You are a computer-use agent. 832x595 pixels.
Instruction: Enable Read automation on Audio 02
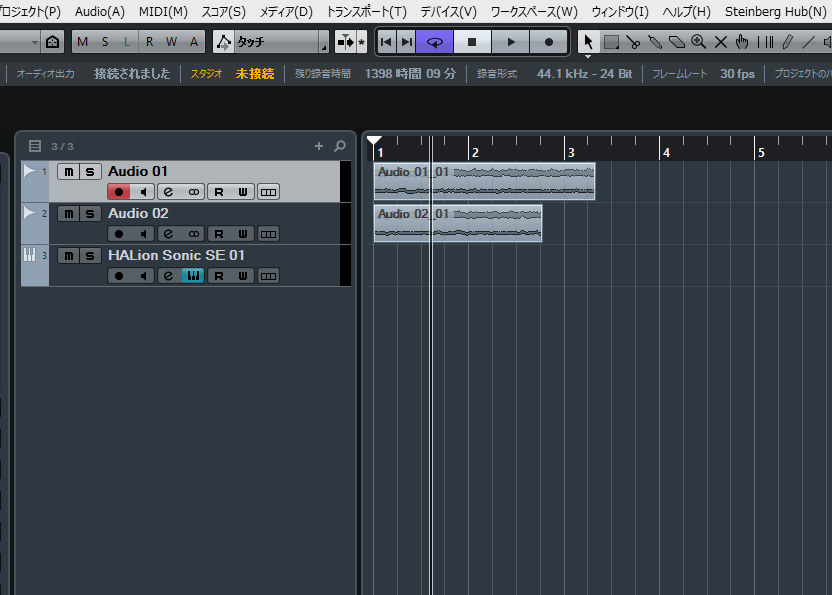[x=219, y=234]
